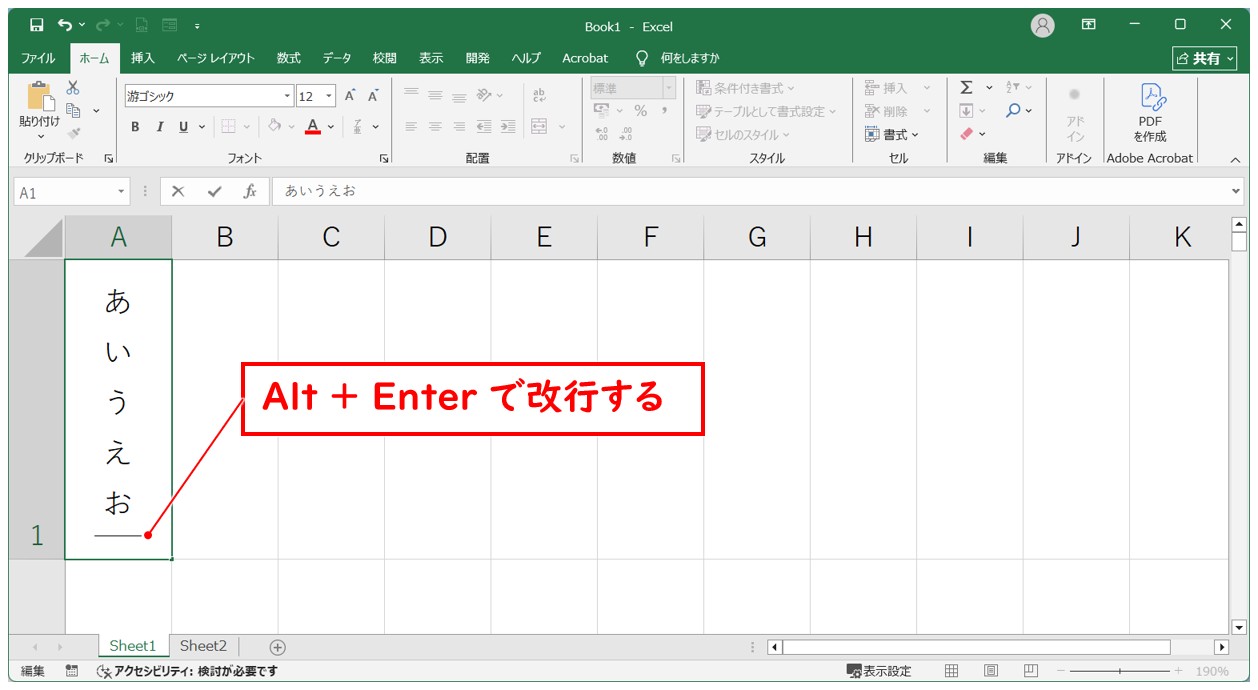Click the Name Box field showing A1
Viewport: 1258px width, 690px height.
coord(65,192)
